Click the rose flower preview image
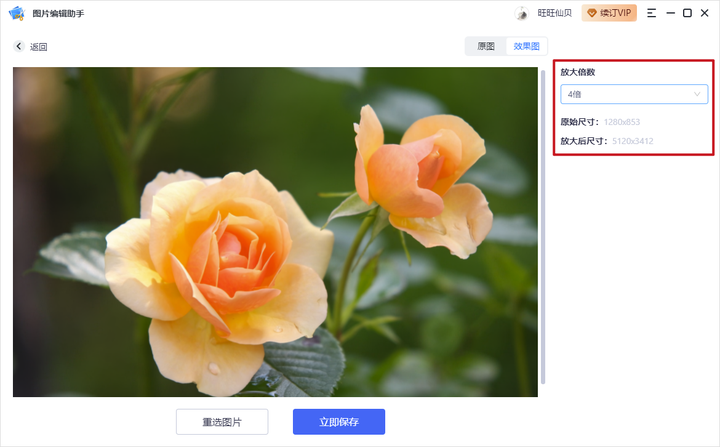Image resolution: width=720 pixels, height=447 pixels. tap(275, 232)
